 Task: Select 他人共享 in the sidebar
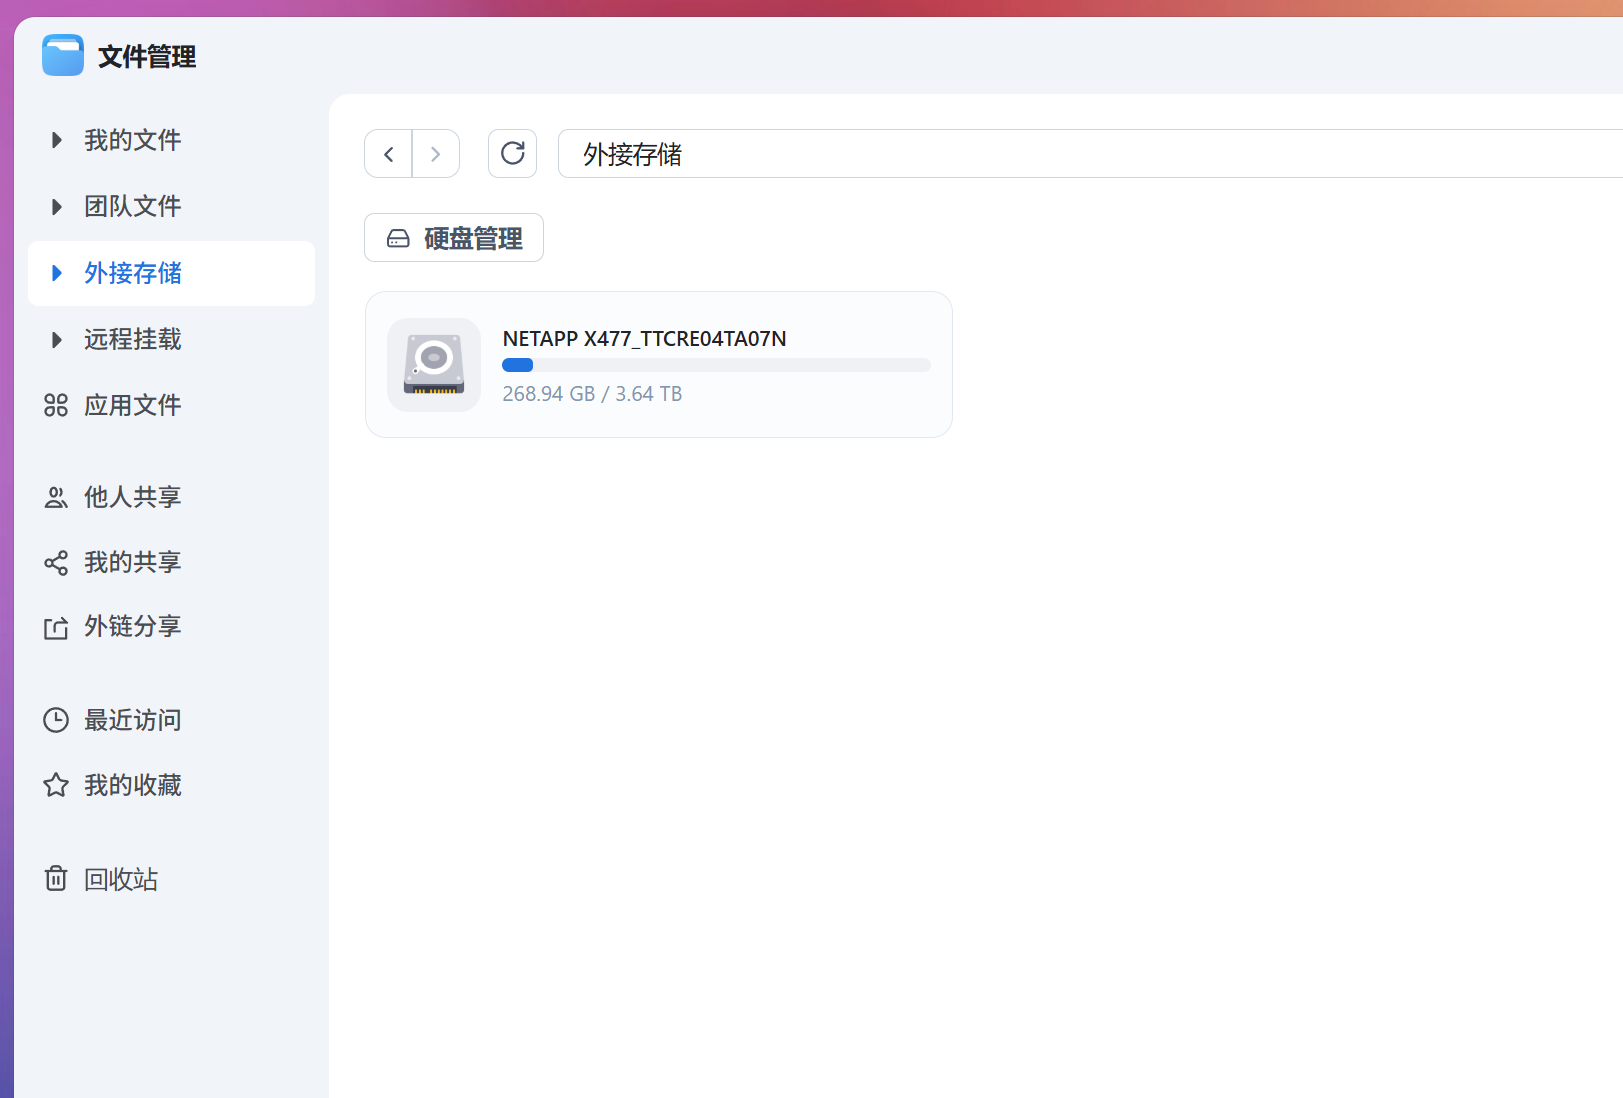(x=133, y=497)
